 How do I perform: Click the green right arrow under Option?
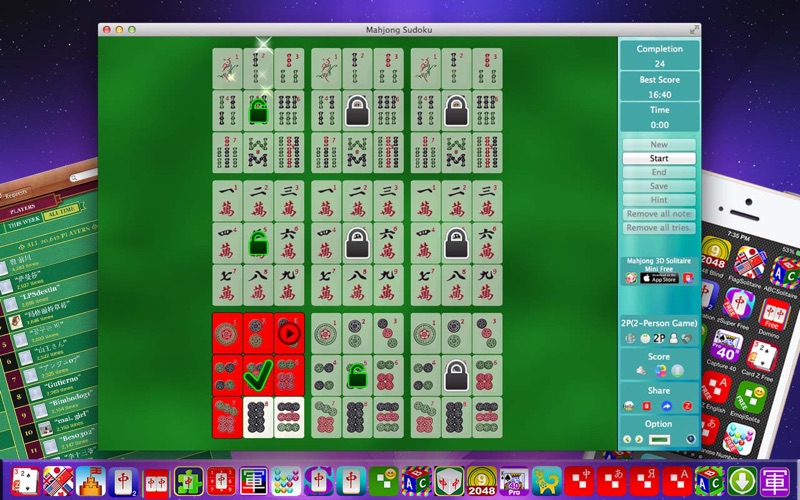[x=639, y=439]
